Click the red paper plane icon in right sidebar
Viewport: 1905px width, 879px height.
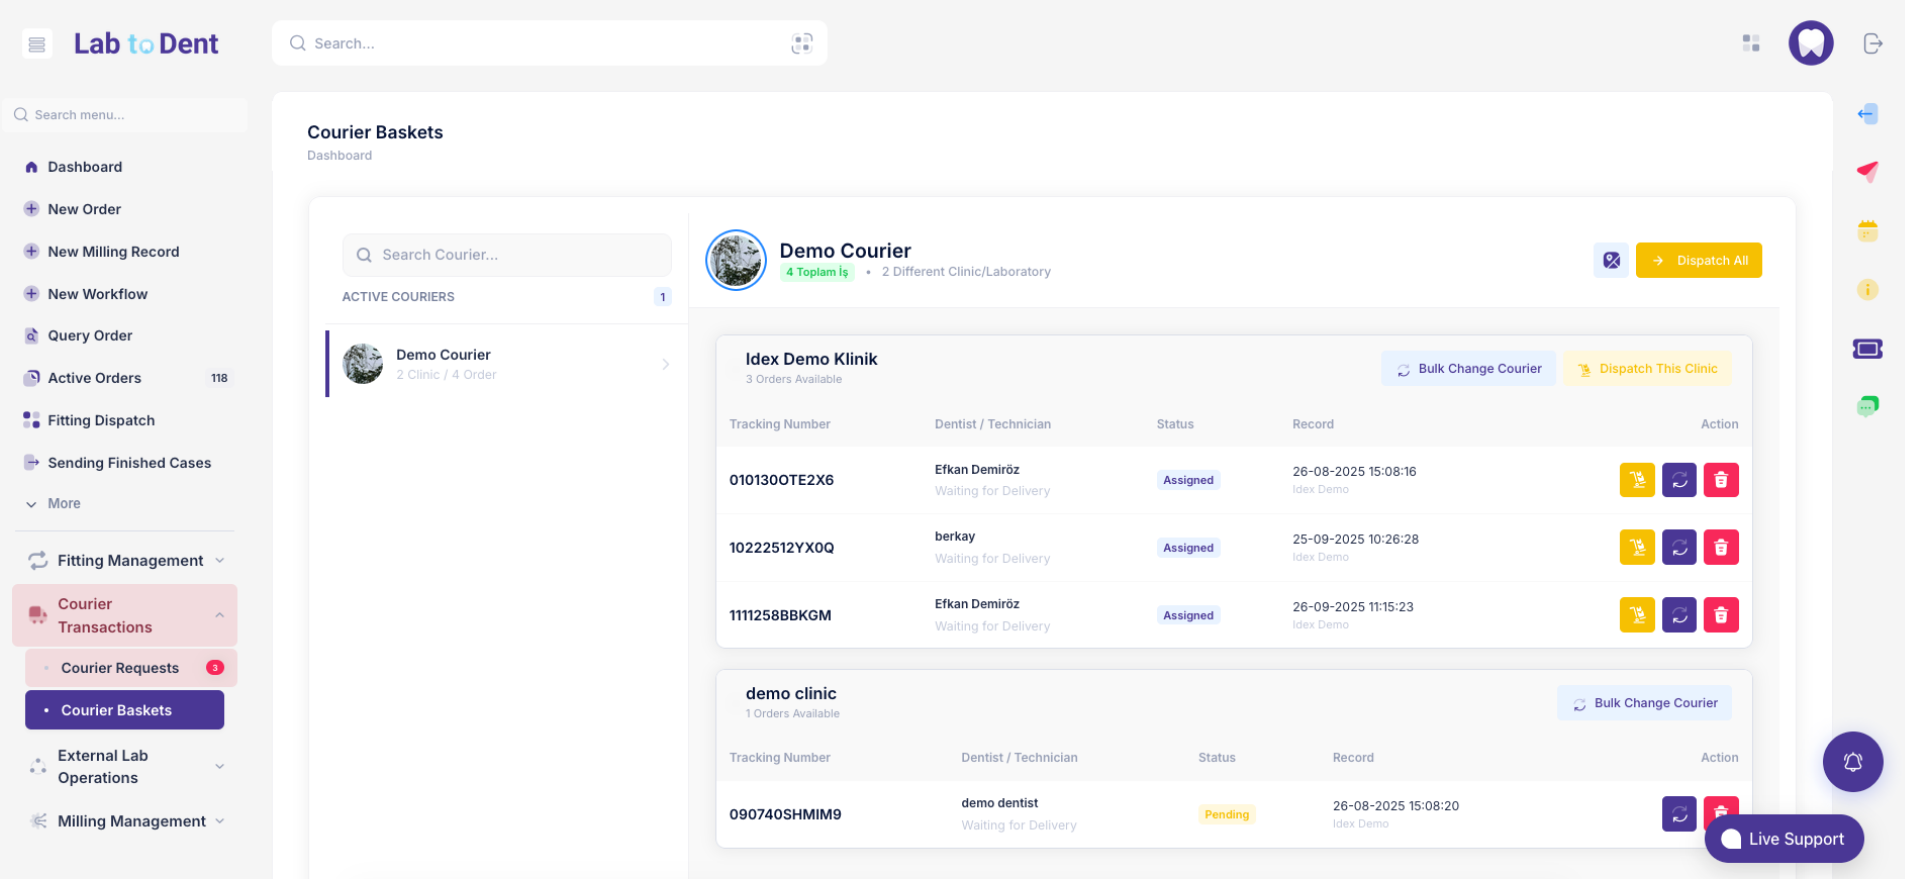click(x=1867, y=172)
